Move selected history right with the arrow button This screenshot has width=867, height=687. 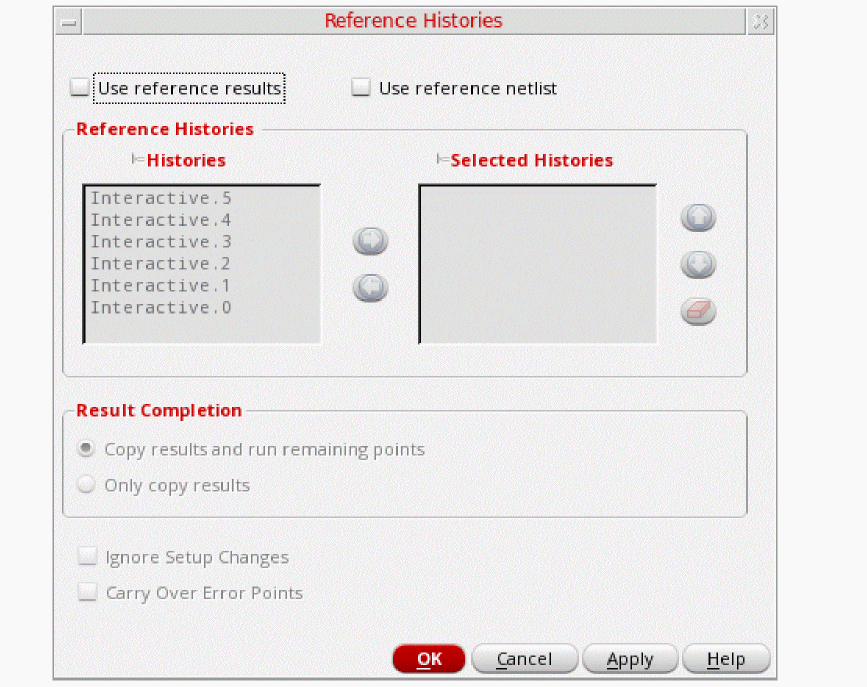click(x=370, y=241)
